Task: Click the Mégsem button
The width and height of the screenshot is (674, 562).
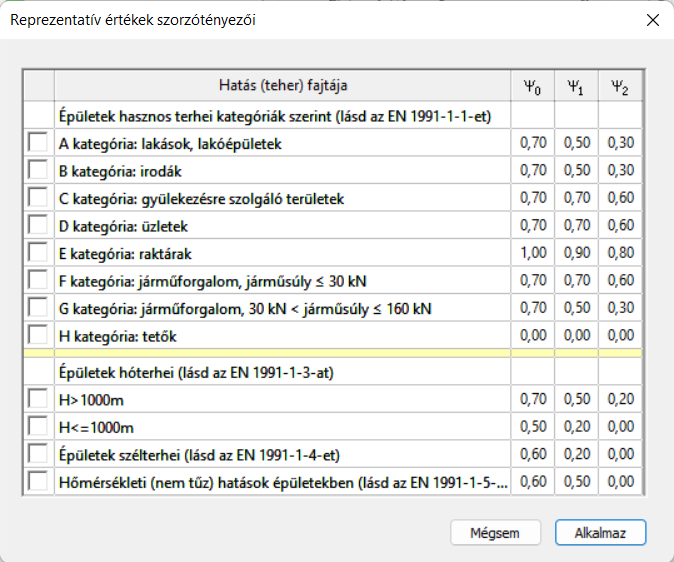Action: [495, 533]
